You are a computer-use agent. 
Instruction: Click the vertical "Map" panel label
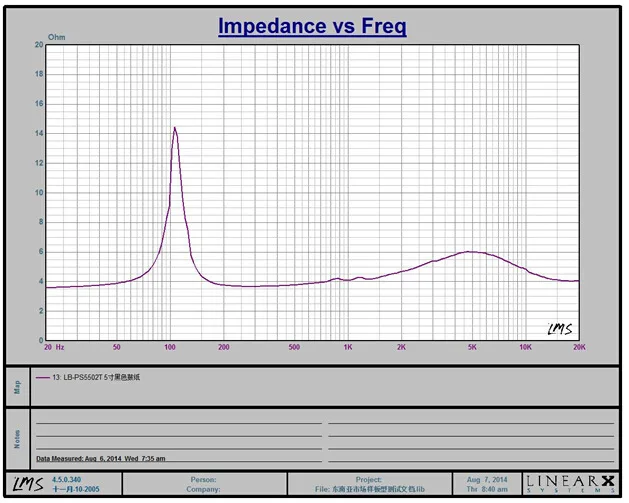tap(17, 387)
